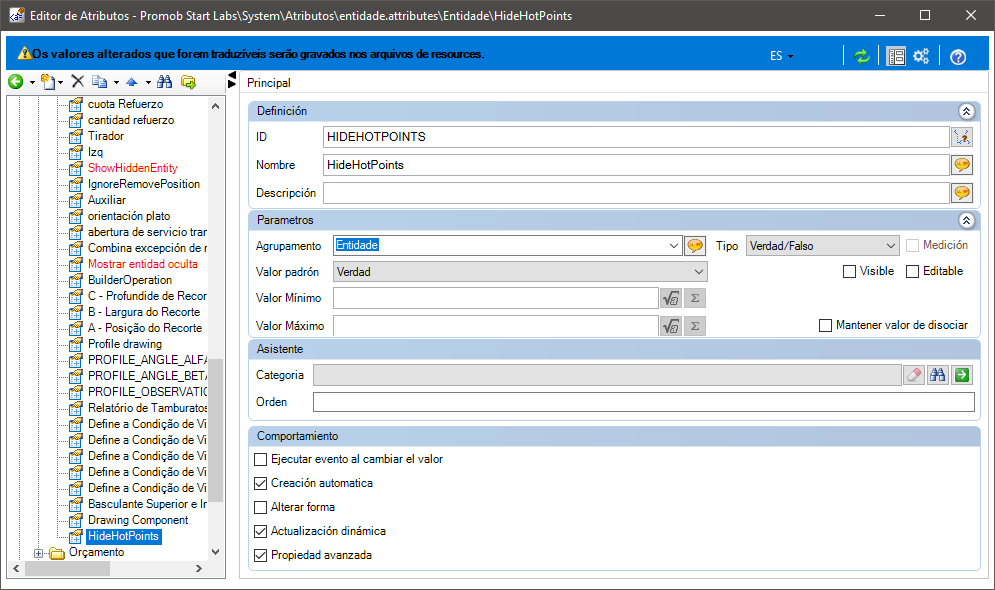Click the new attribute document icon

(48, 81)
